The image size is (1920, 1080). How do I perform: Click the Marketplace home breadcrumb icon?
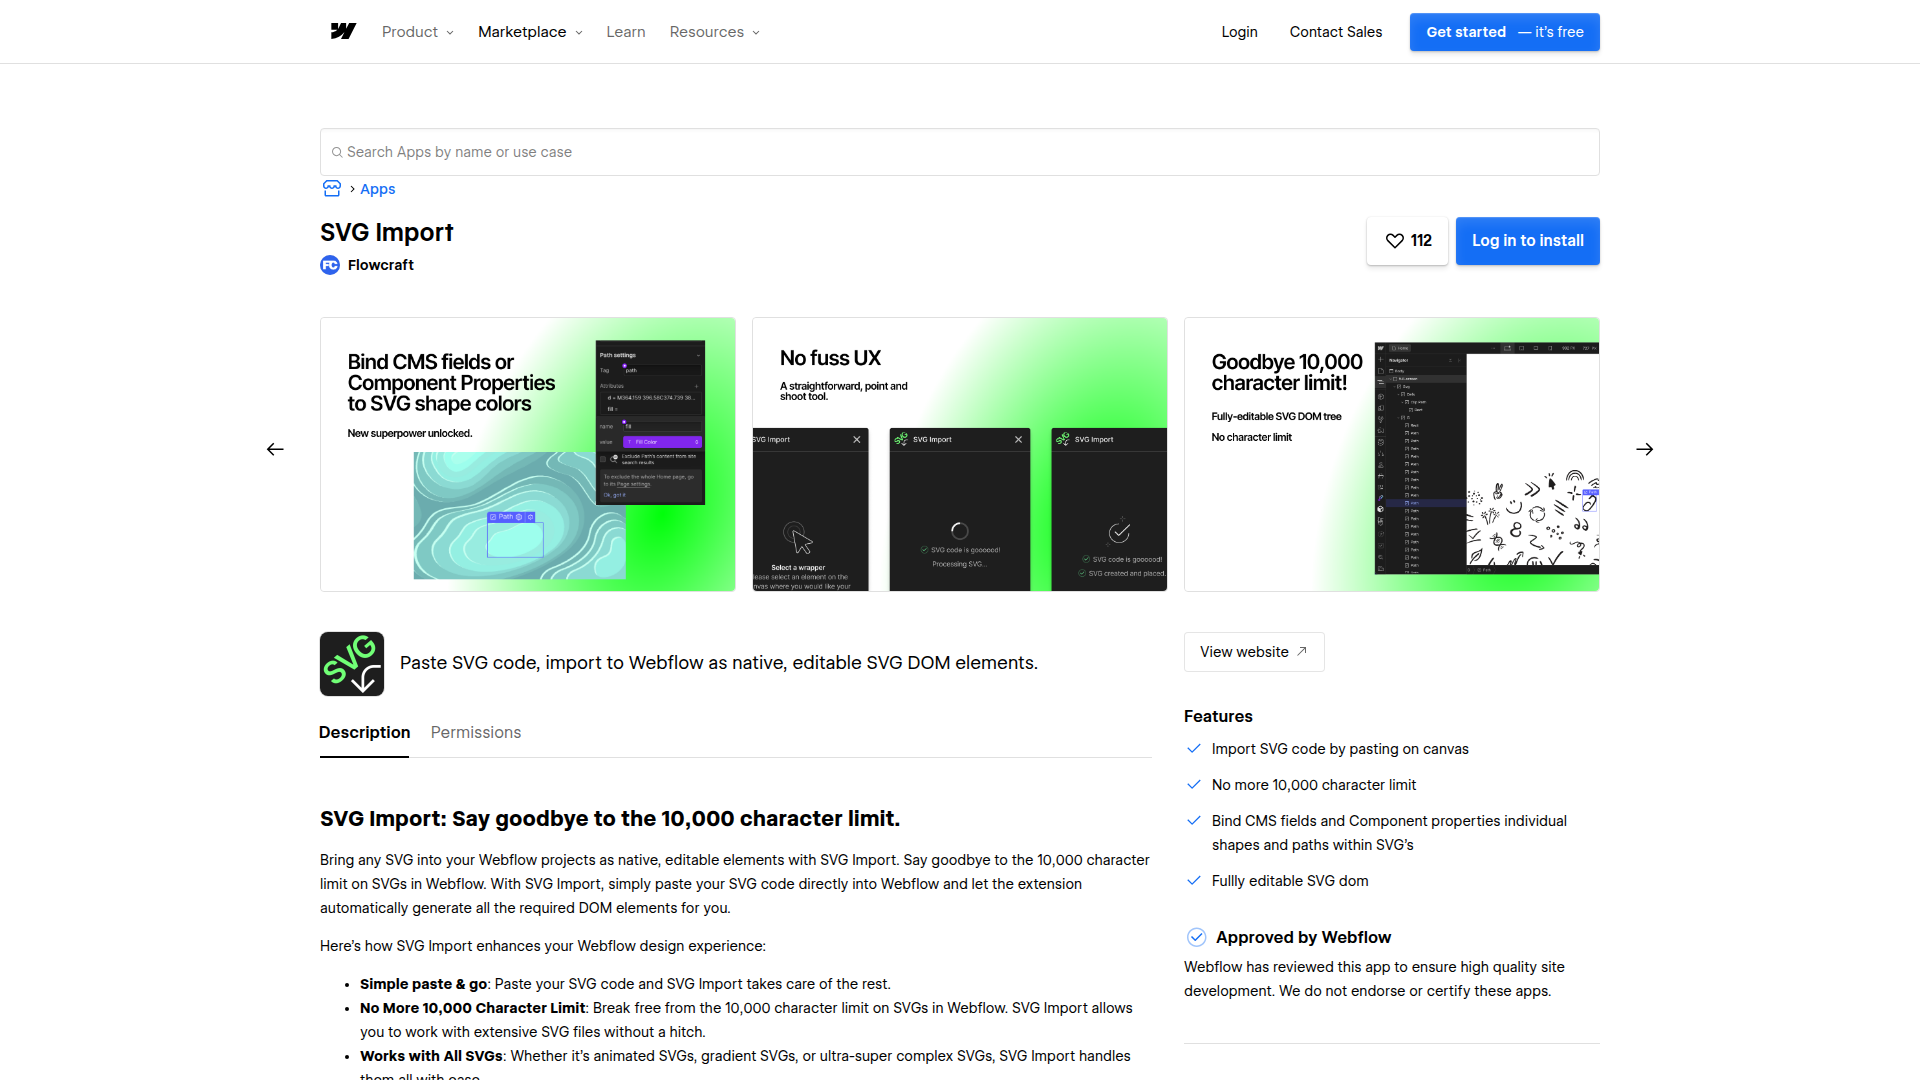tap(332, 189)
